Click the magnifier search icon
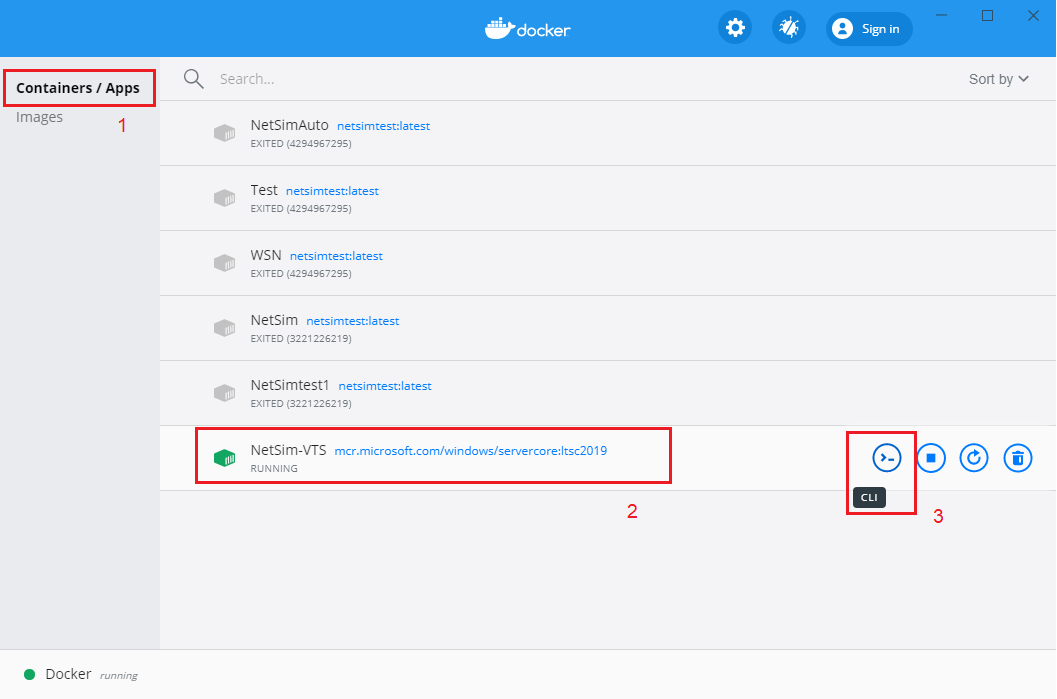 coord(193,79)
